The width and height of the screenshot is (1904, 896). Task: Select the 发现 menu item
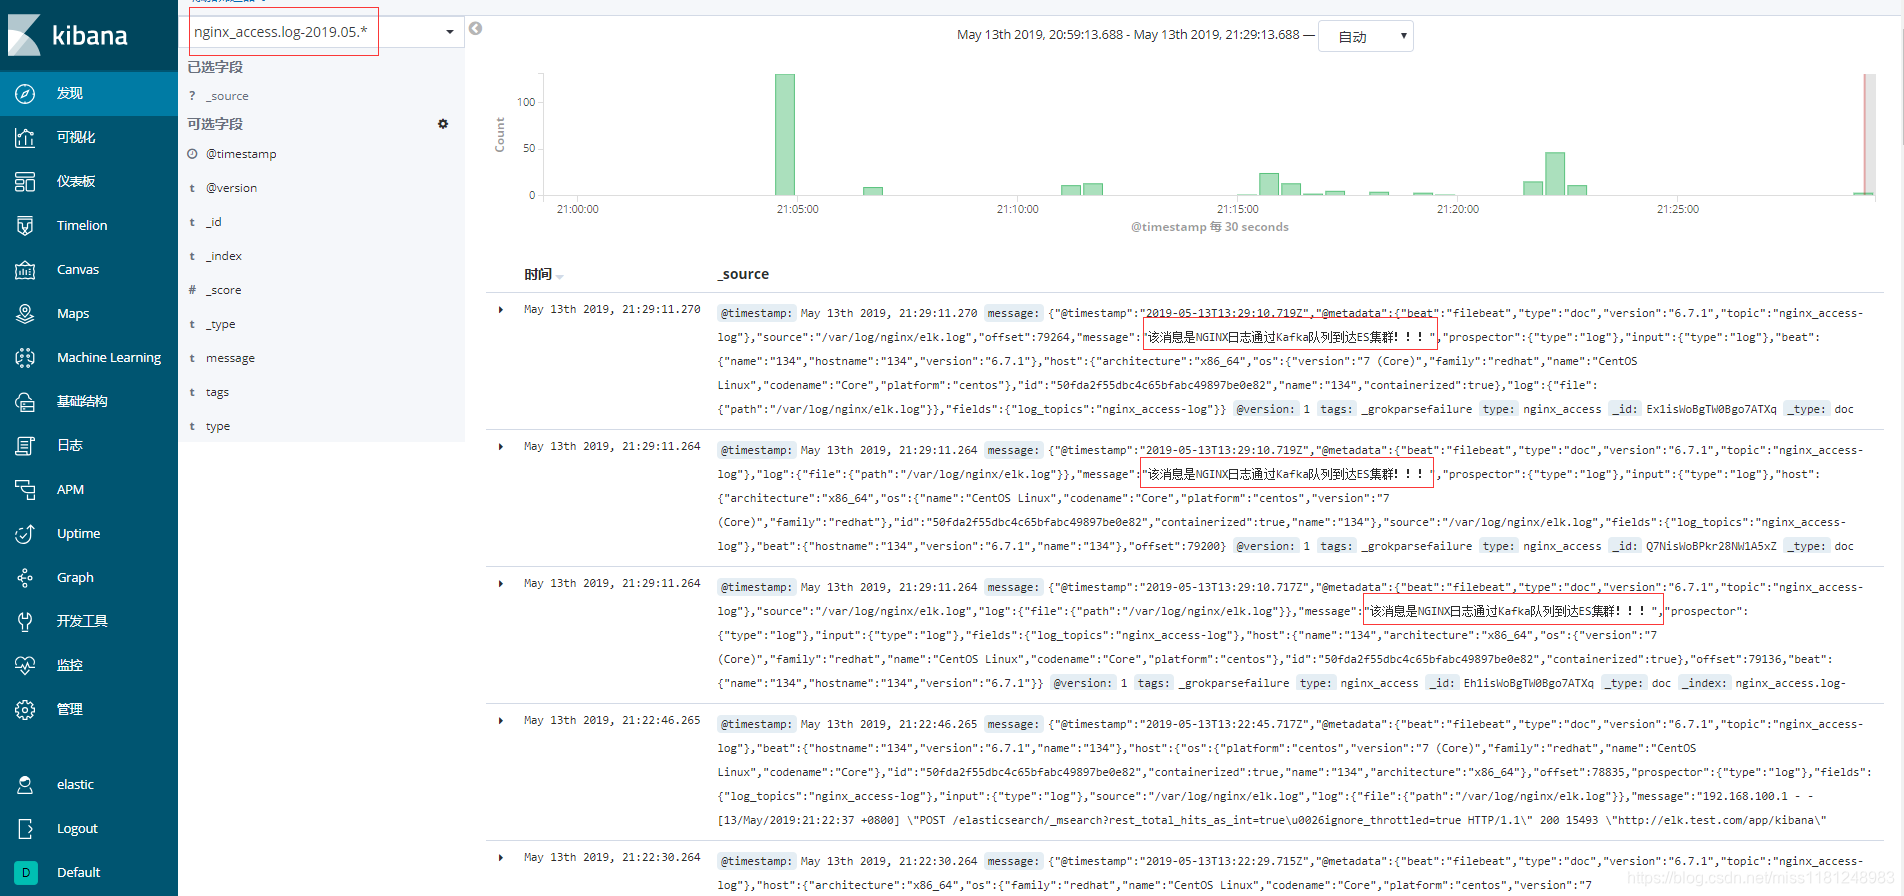point(70,93)
